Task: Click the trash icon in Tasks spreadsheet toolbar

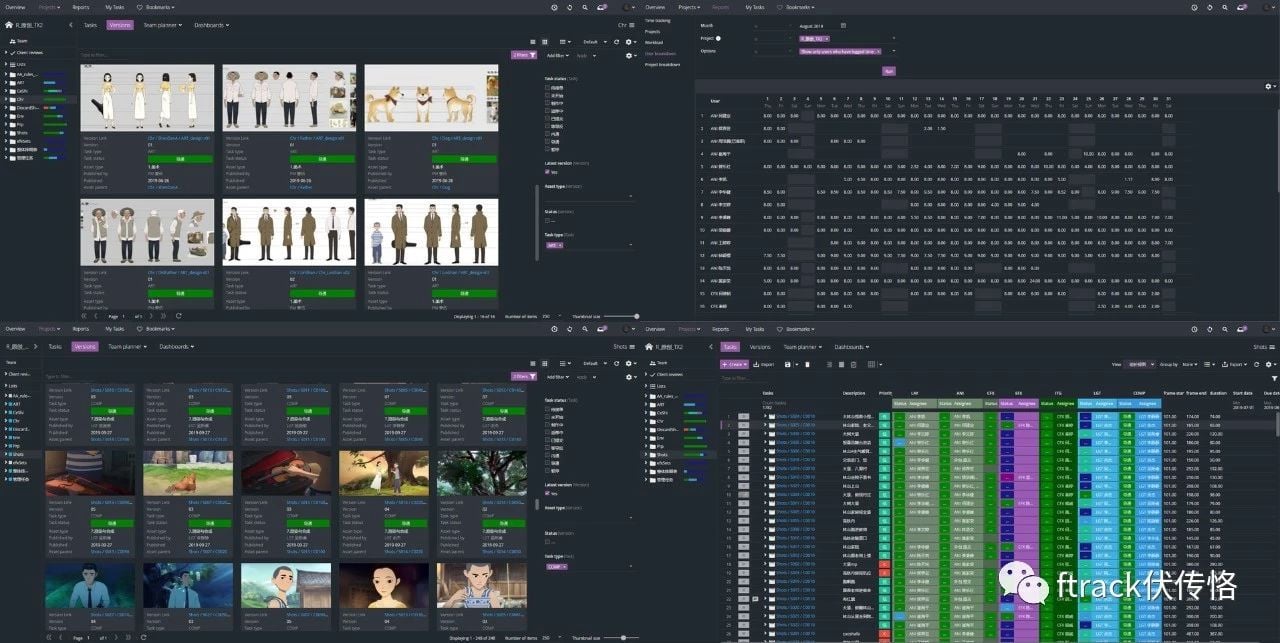Action: pos(807,364)
